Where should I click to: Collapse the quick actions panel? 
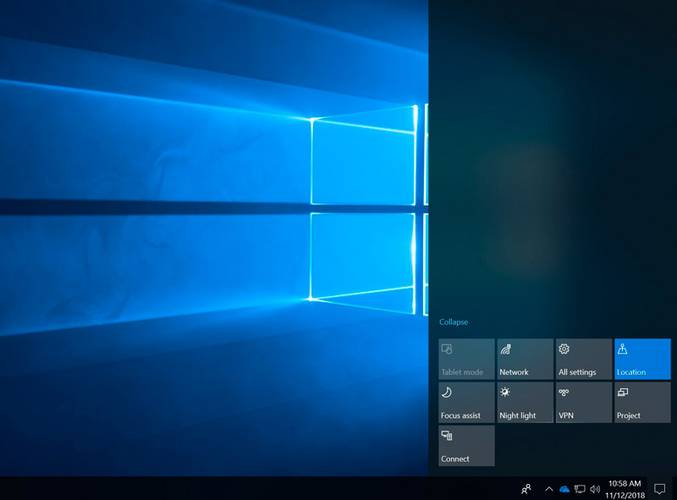click(x=453, y=322)
